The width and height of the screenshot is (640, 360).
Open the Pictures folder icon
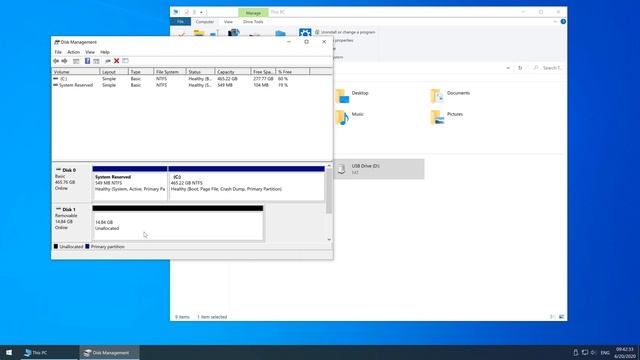(437, 118)
